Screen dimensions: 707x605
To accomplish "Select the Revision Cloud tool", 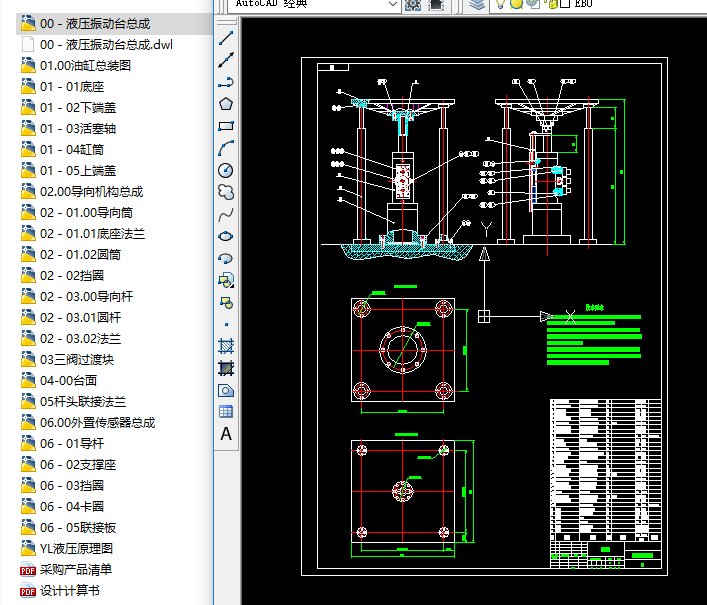I will click(226, 192).
